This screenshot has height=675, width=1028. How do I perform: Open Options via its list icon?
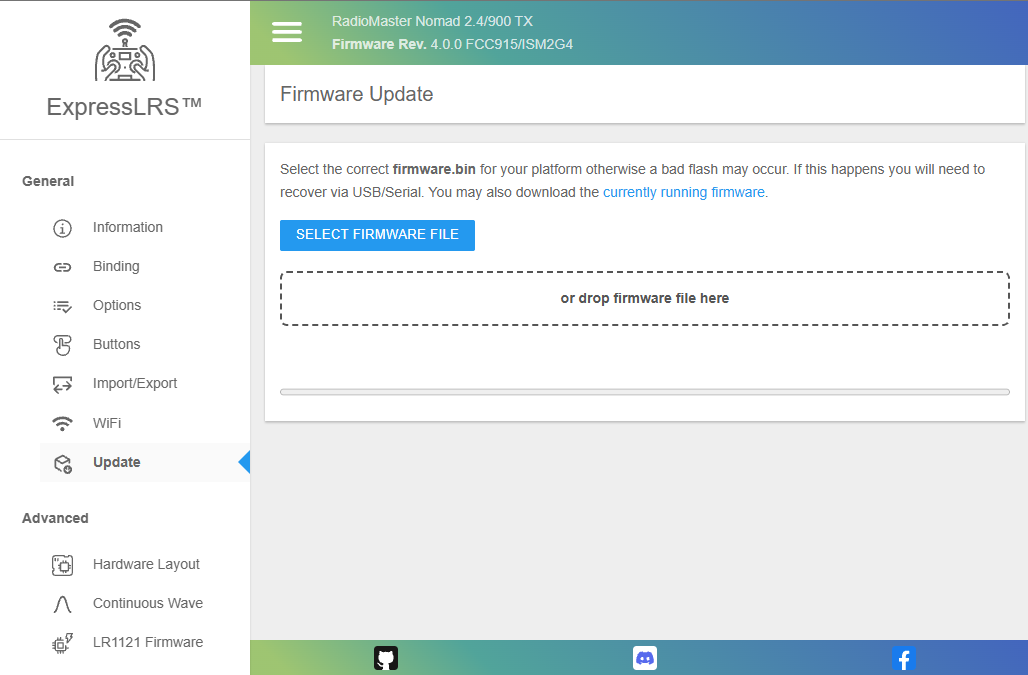click(62, 306)
